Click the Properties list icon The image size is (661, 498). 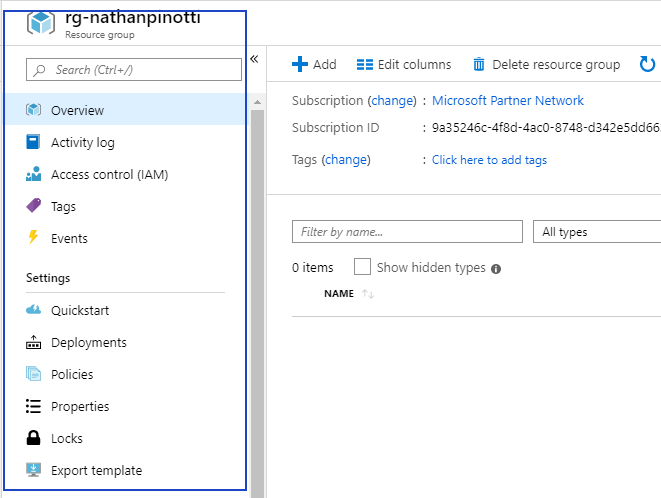pyautogui.click(x=33, y=406)
